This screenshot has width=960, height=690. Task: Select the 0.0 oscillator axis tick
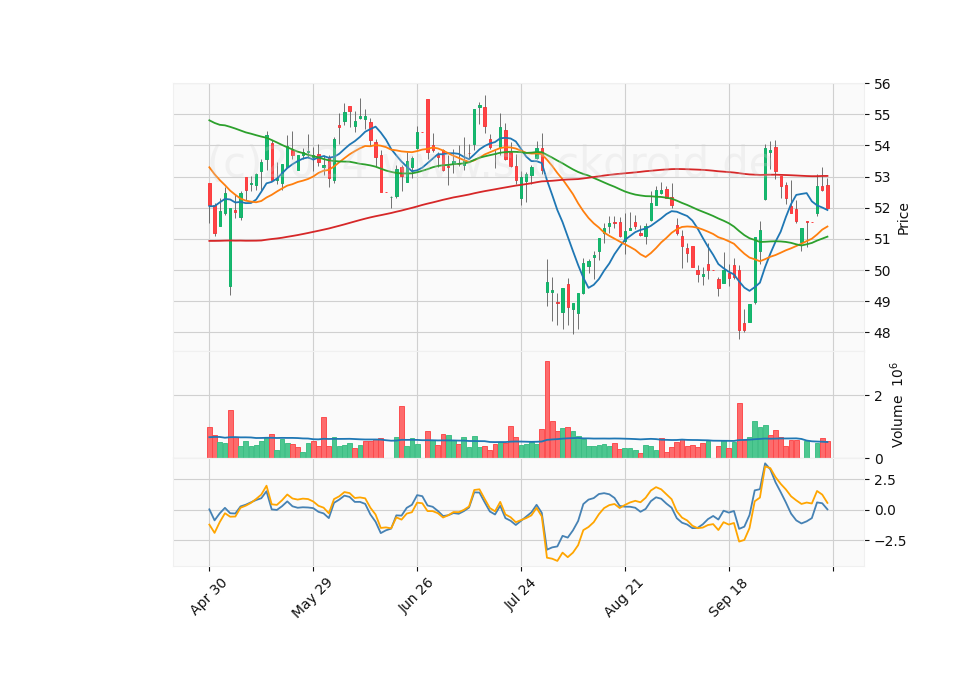[x=884, y=511]
